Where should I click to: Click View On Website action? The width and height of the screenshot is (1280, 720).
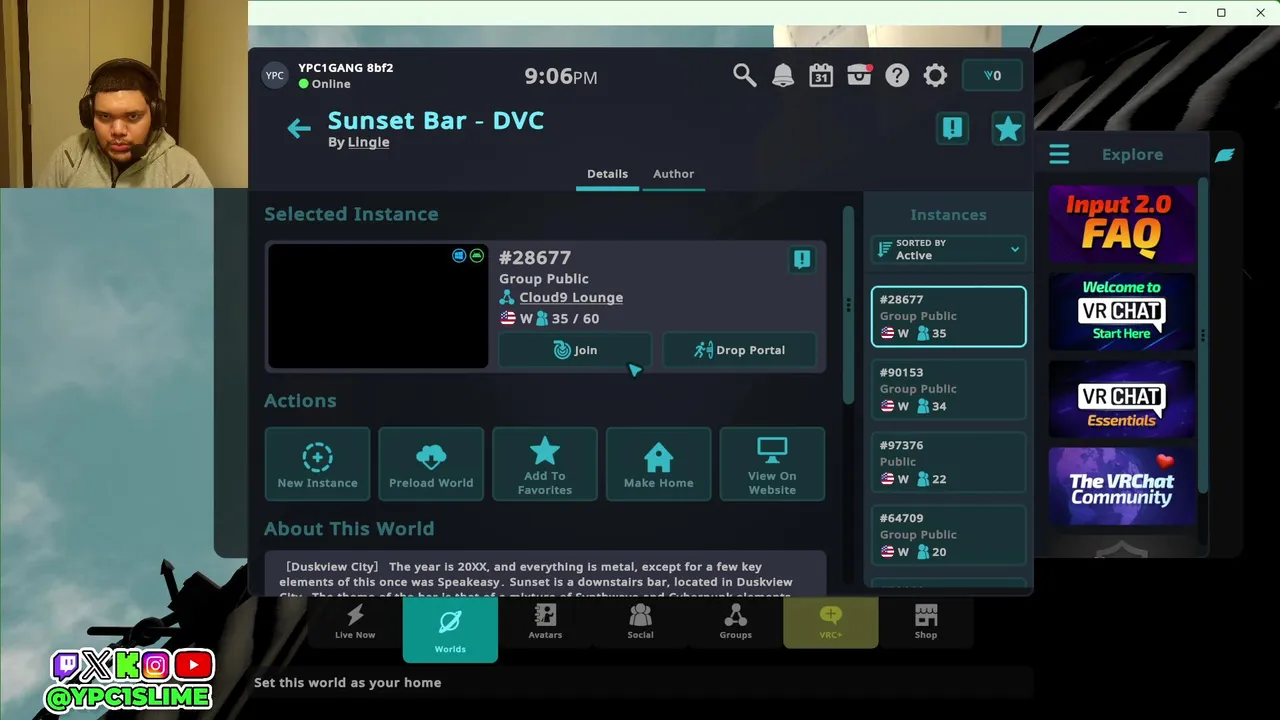click(772, 464)
